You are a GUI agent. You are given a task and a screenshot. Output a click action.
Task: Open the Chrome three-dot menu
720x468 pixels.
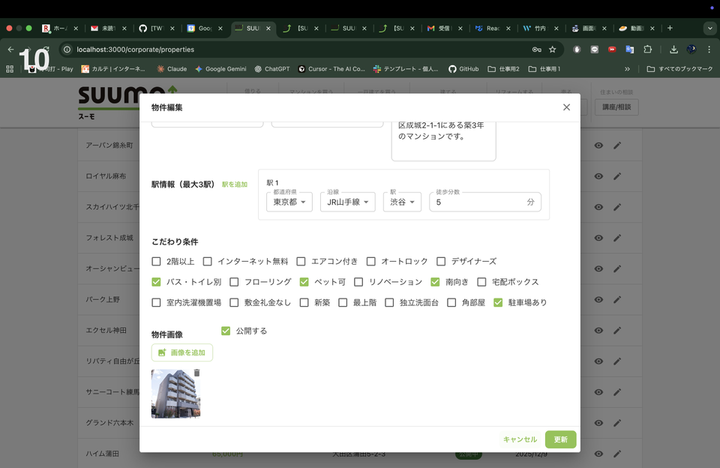(x=709, y=49)
